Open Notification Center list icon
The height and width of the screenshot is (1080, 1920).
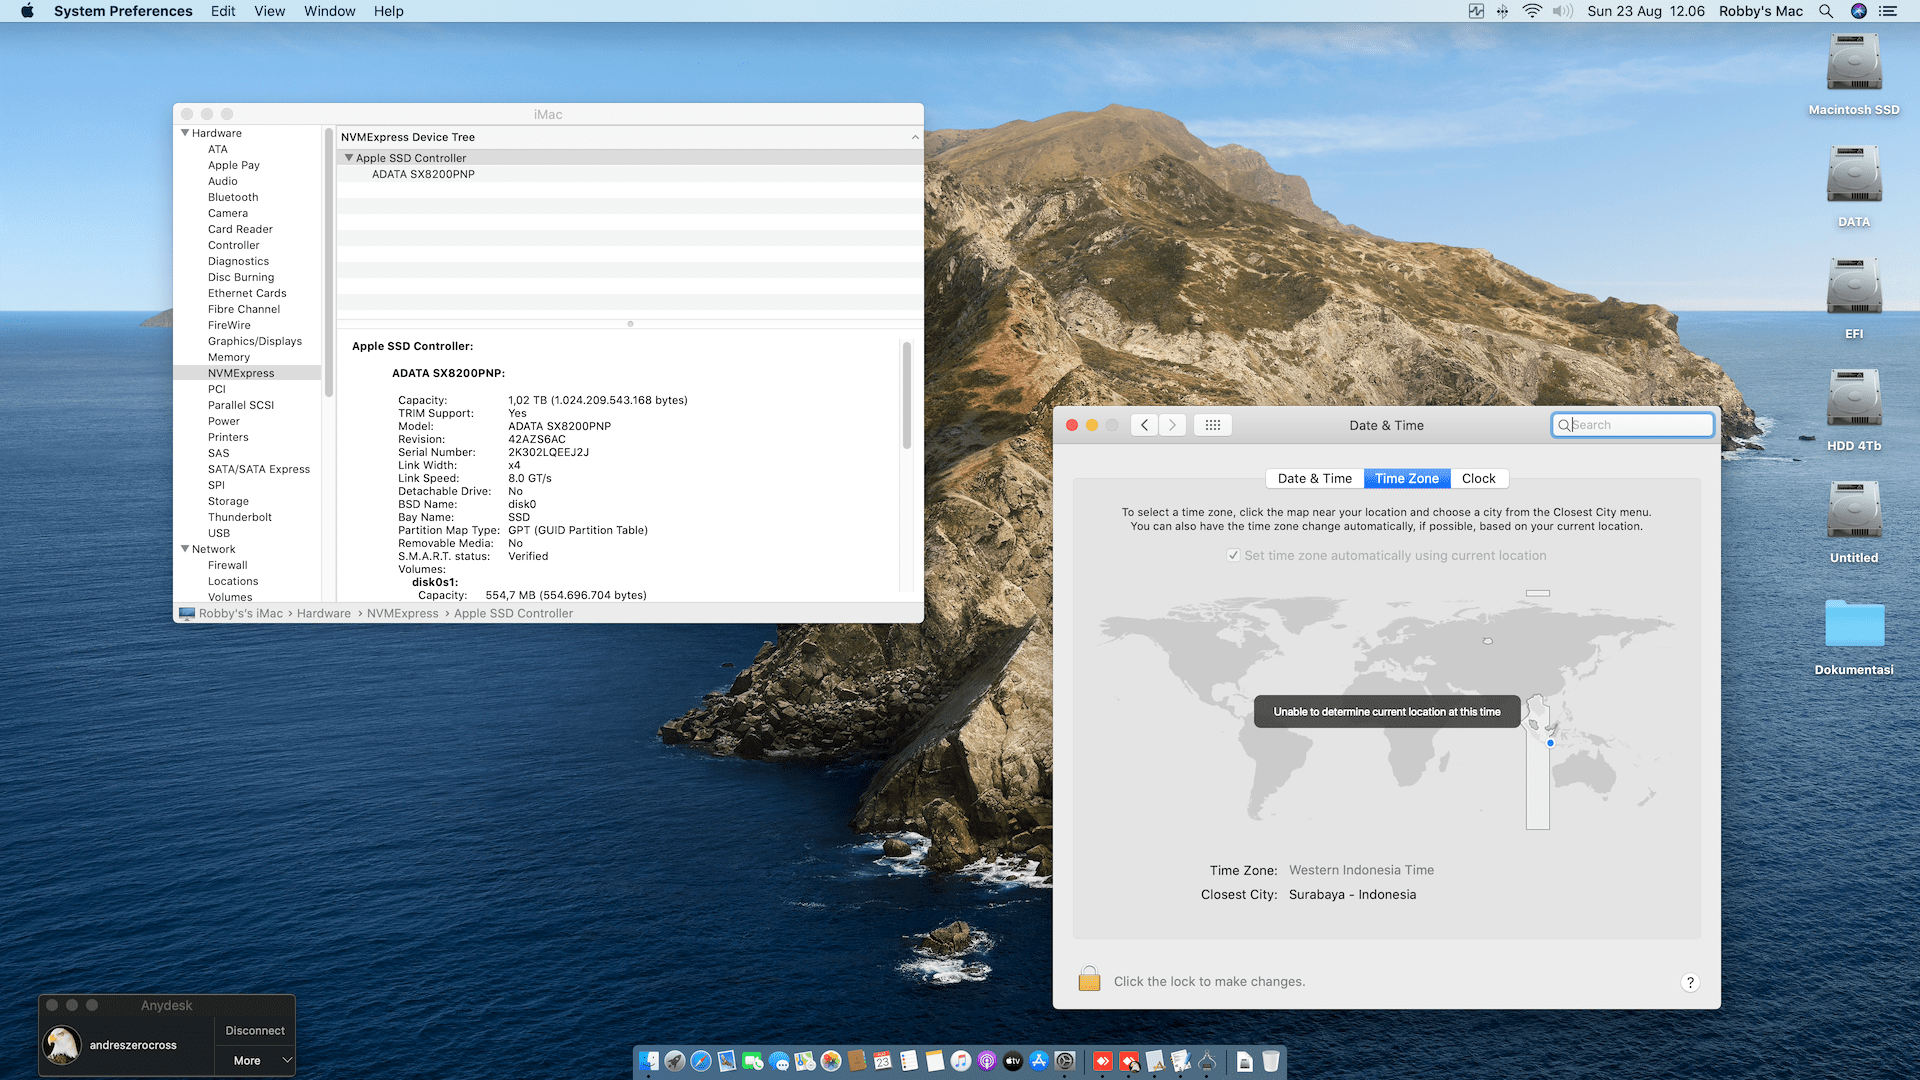click(x=1888, y=11)
